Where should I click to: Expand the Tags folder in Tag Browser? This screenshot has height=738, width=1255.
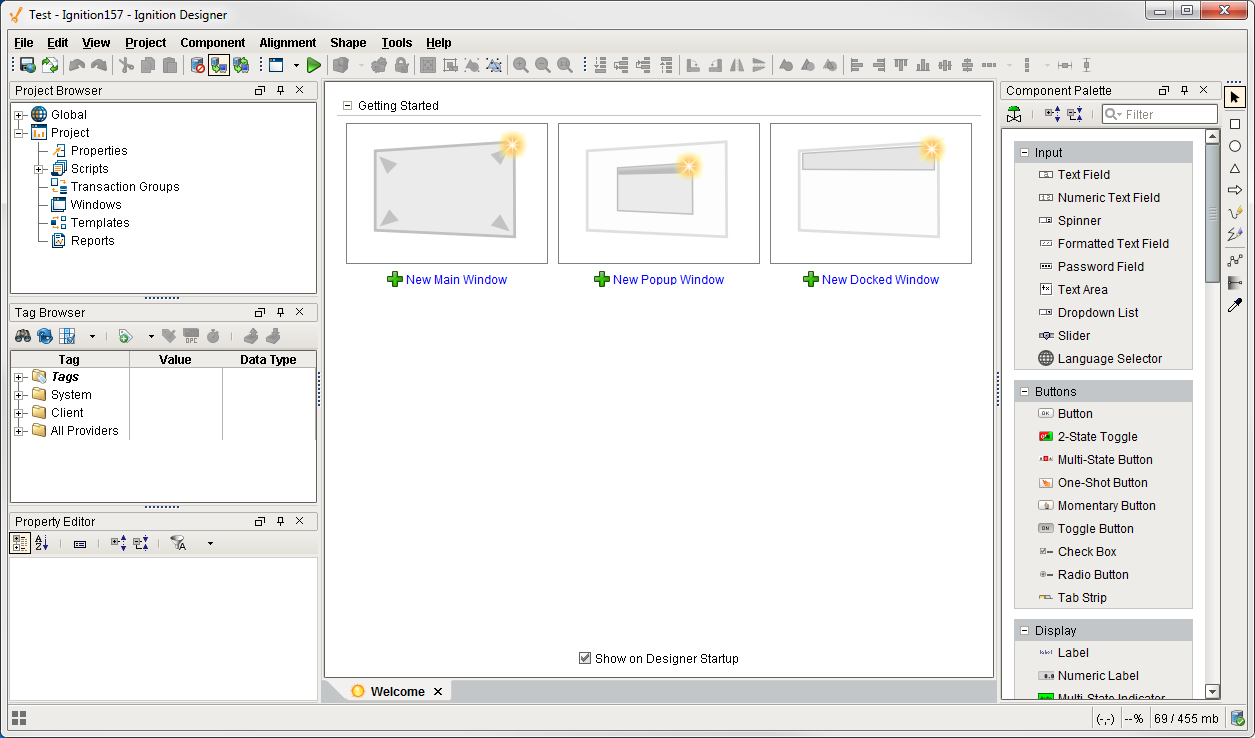point(20,376)
